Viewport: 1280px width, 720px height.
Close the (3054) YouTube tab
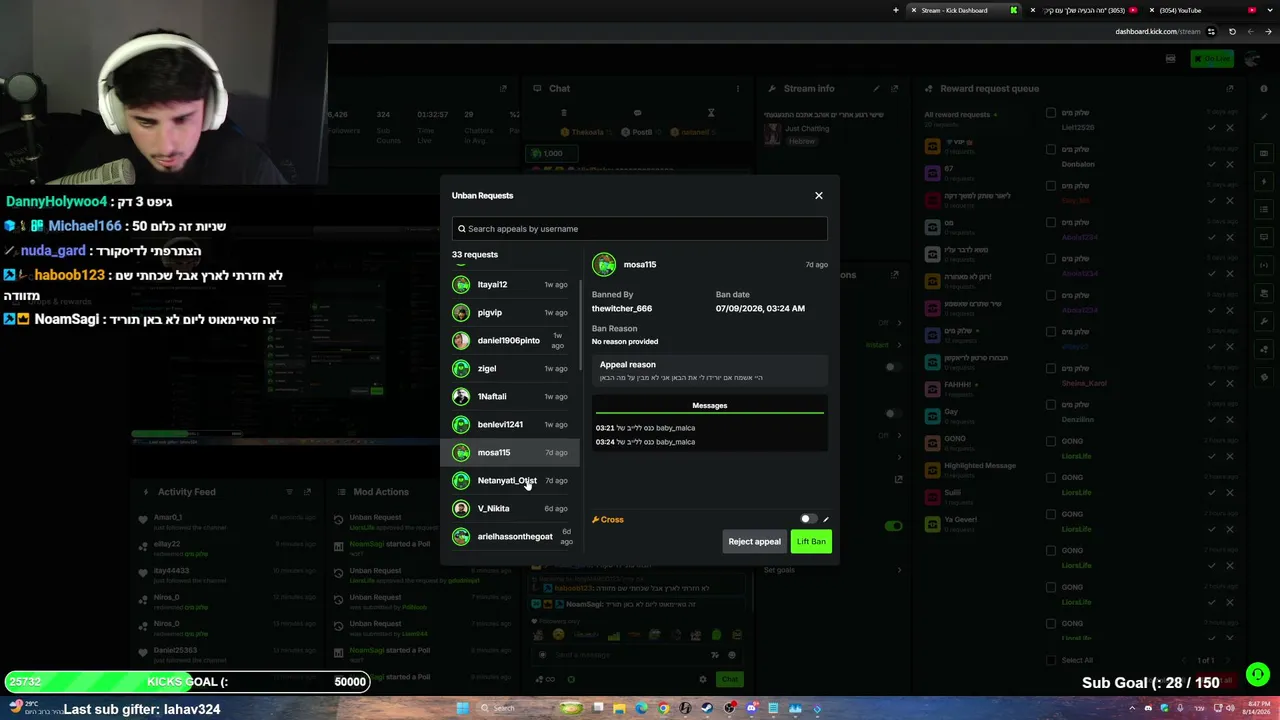pyautogui.click(x=1151, y=10)
